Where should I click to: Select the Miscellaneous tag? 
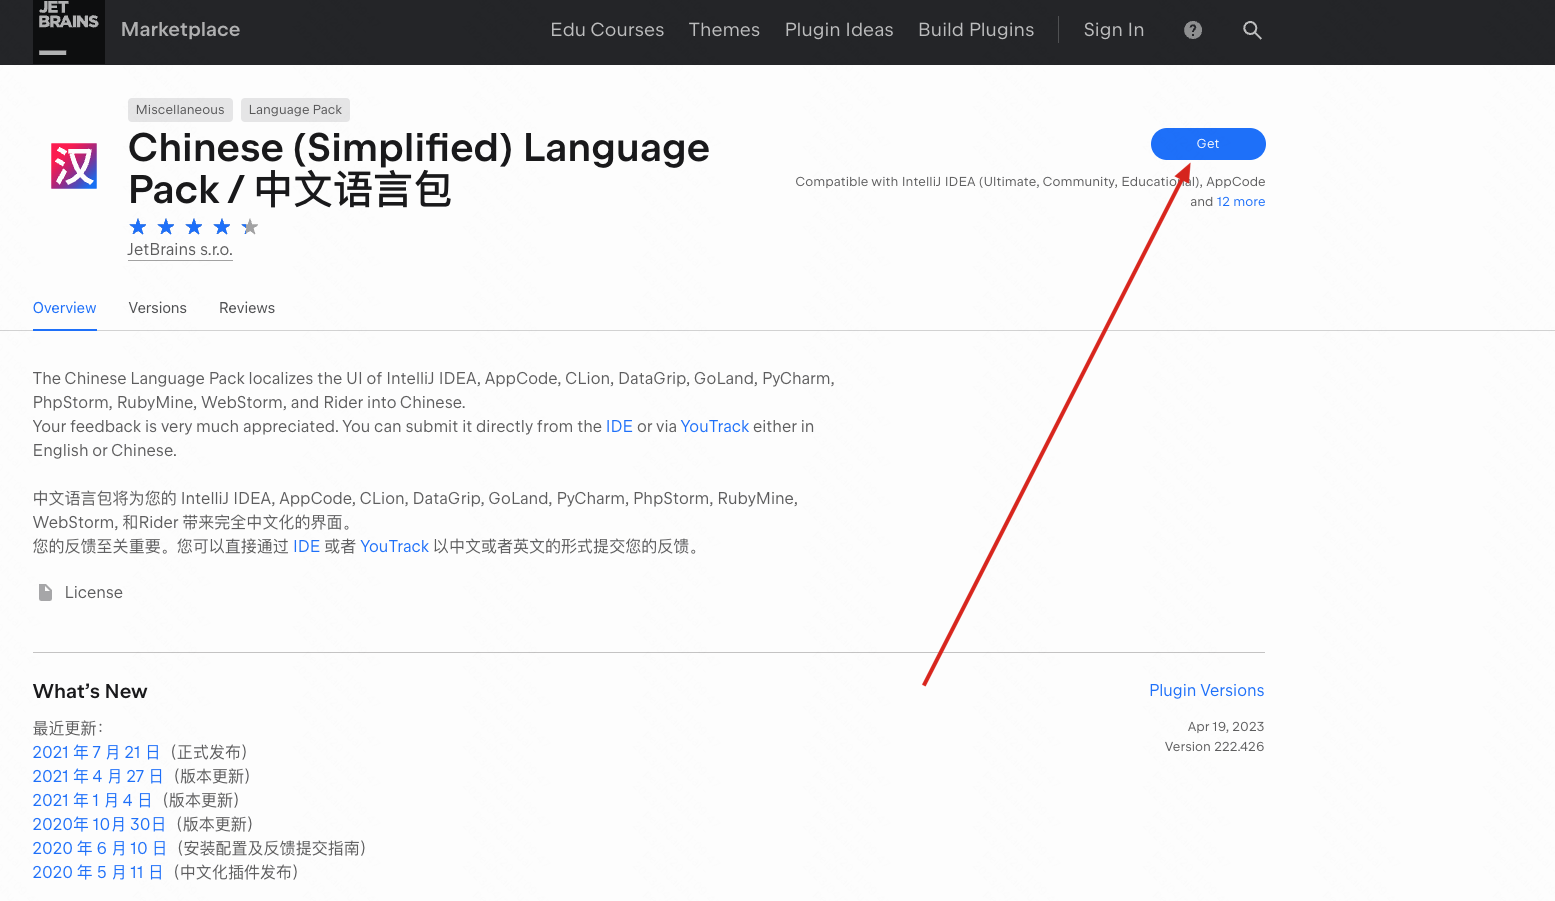click(180, 110)
